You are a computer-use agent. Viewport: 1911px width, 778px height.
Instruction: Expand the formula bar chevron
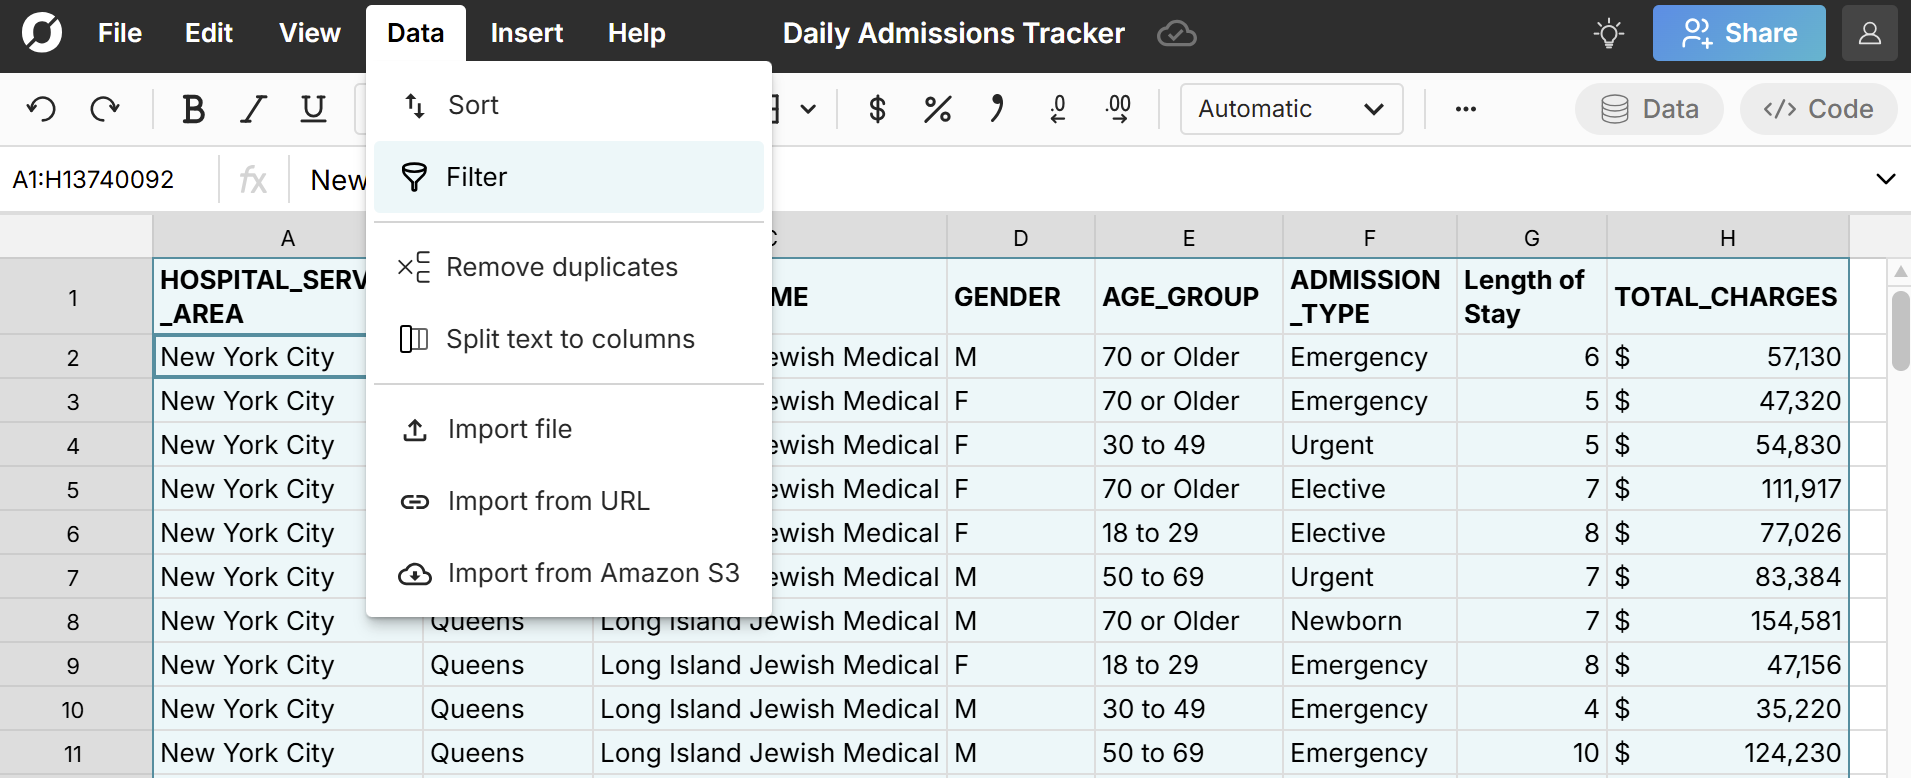(1885, 180)
